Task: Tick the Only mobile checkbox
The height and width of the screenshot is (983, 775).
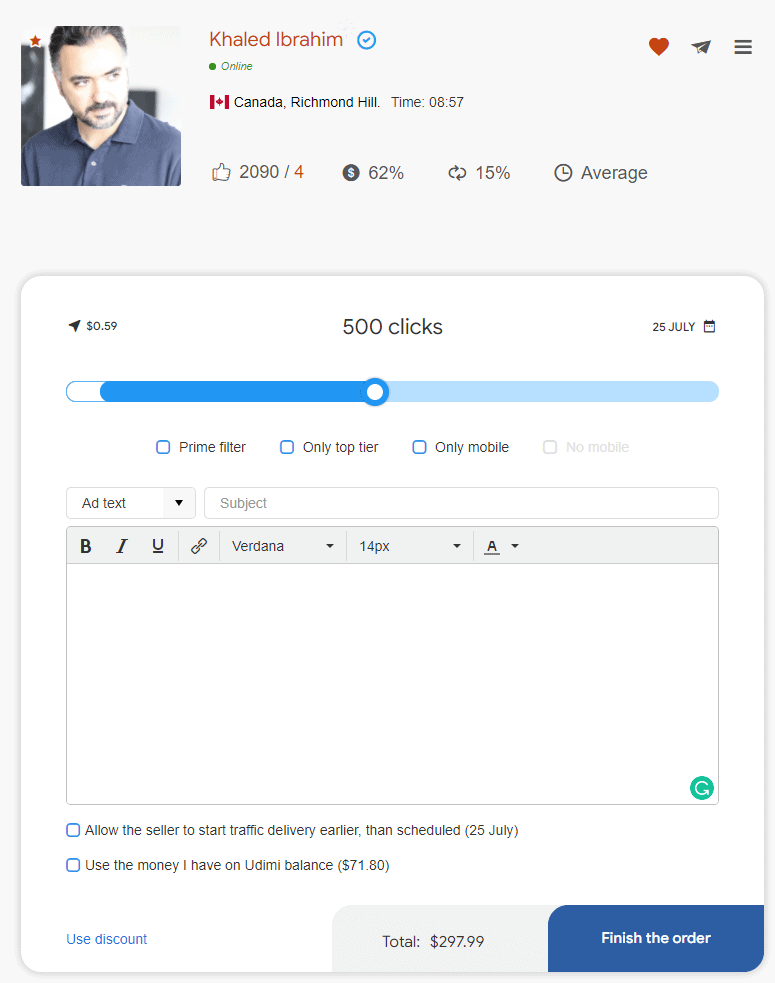Action: coord(419,447)
